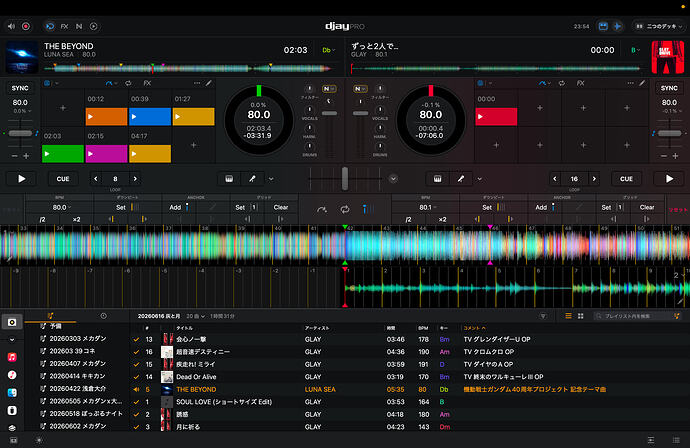Click deck 1 grid Clear button
Screen dimensions: 690x448
[281, 207]
